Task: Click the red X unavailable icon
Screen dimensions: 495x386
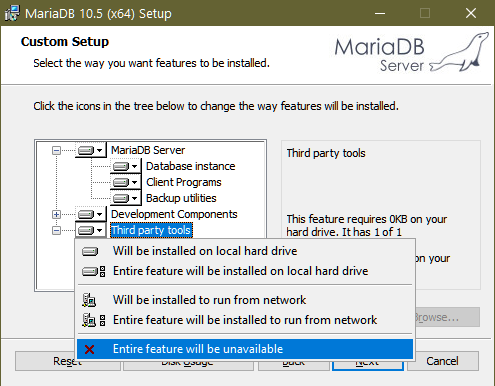Action: click(x=89, y=349)
